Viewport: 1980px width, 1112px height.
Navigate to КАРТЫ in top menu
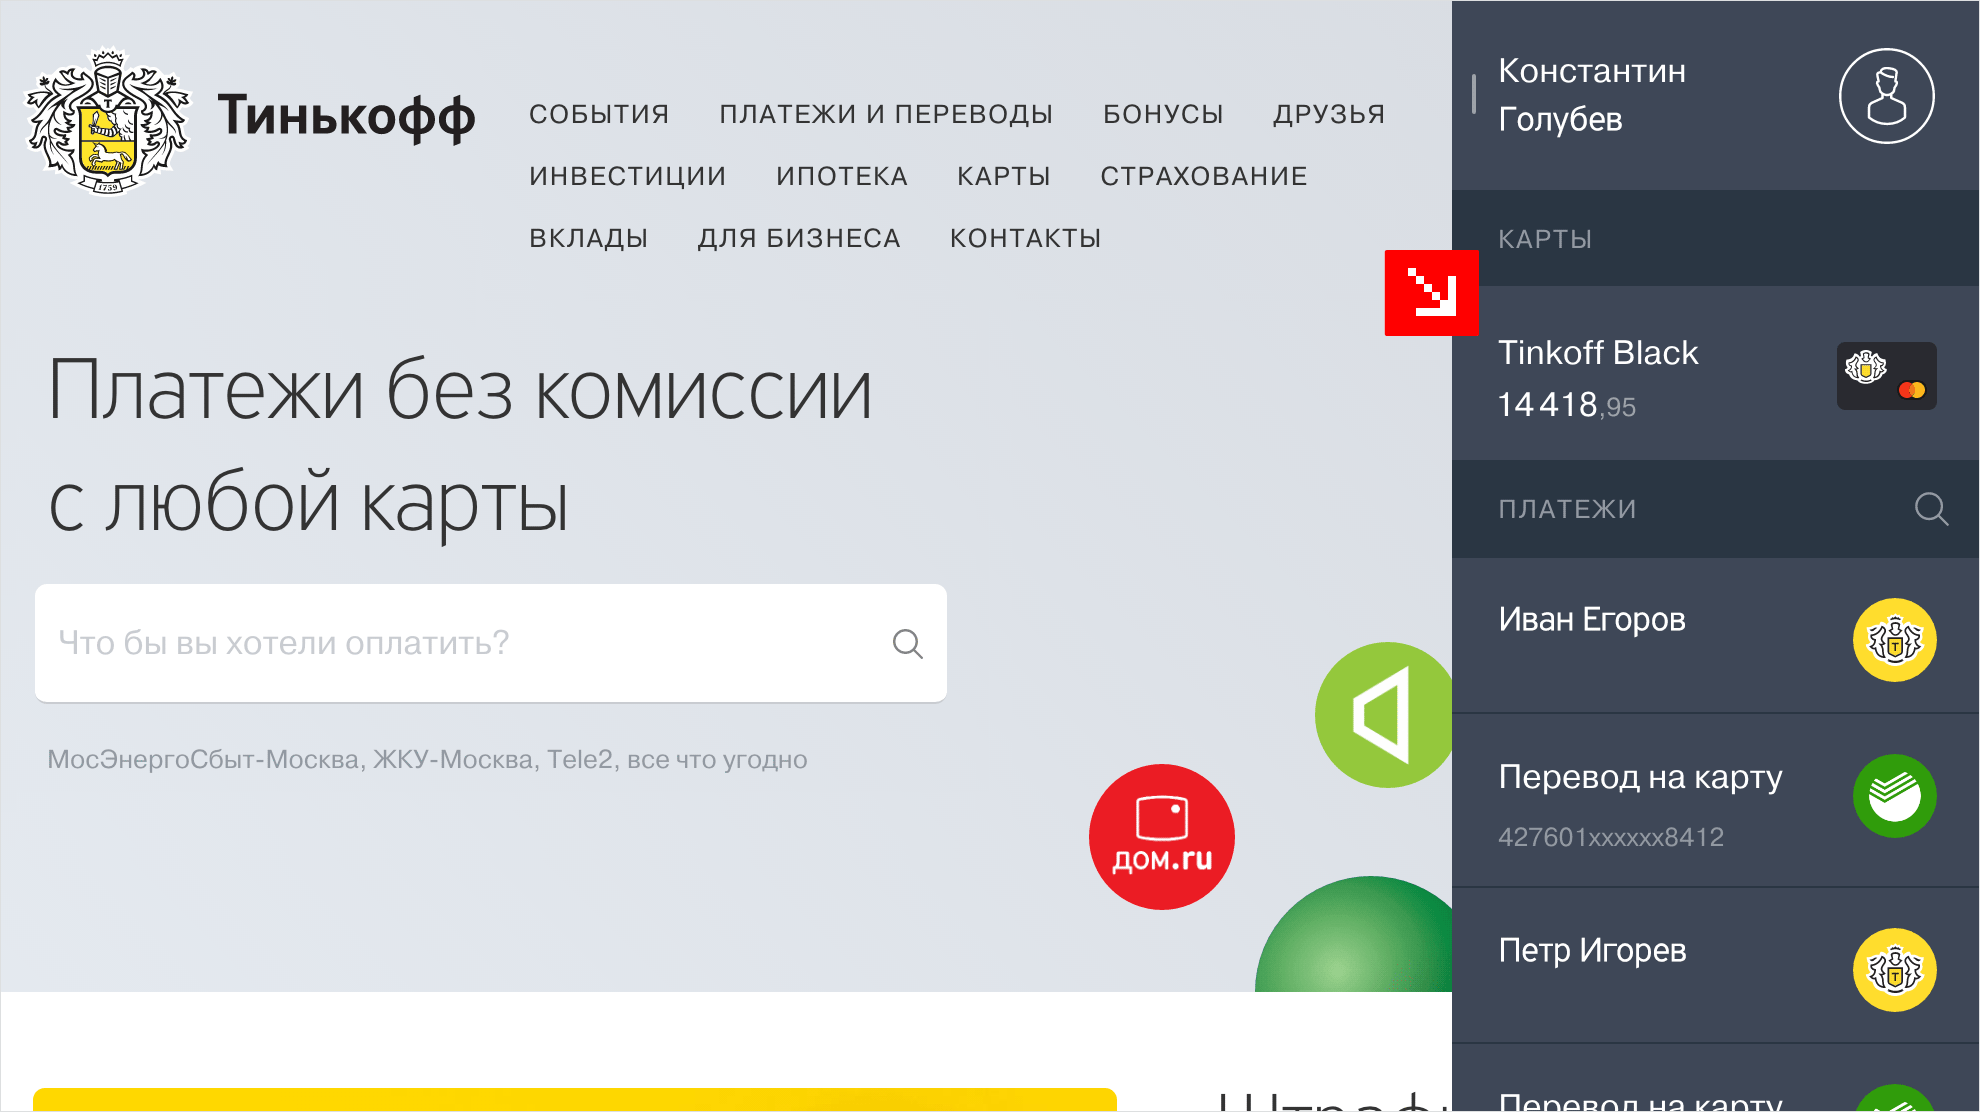[x=1004, y=176]
